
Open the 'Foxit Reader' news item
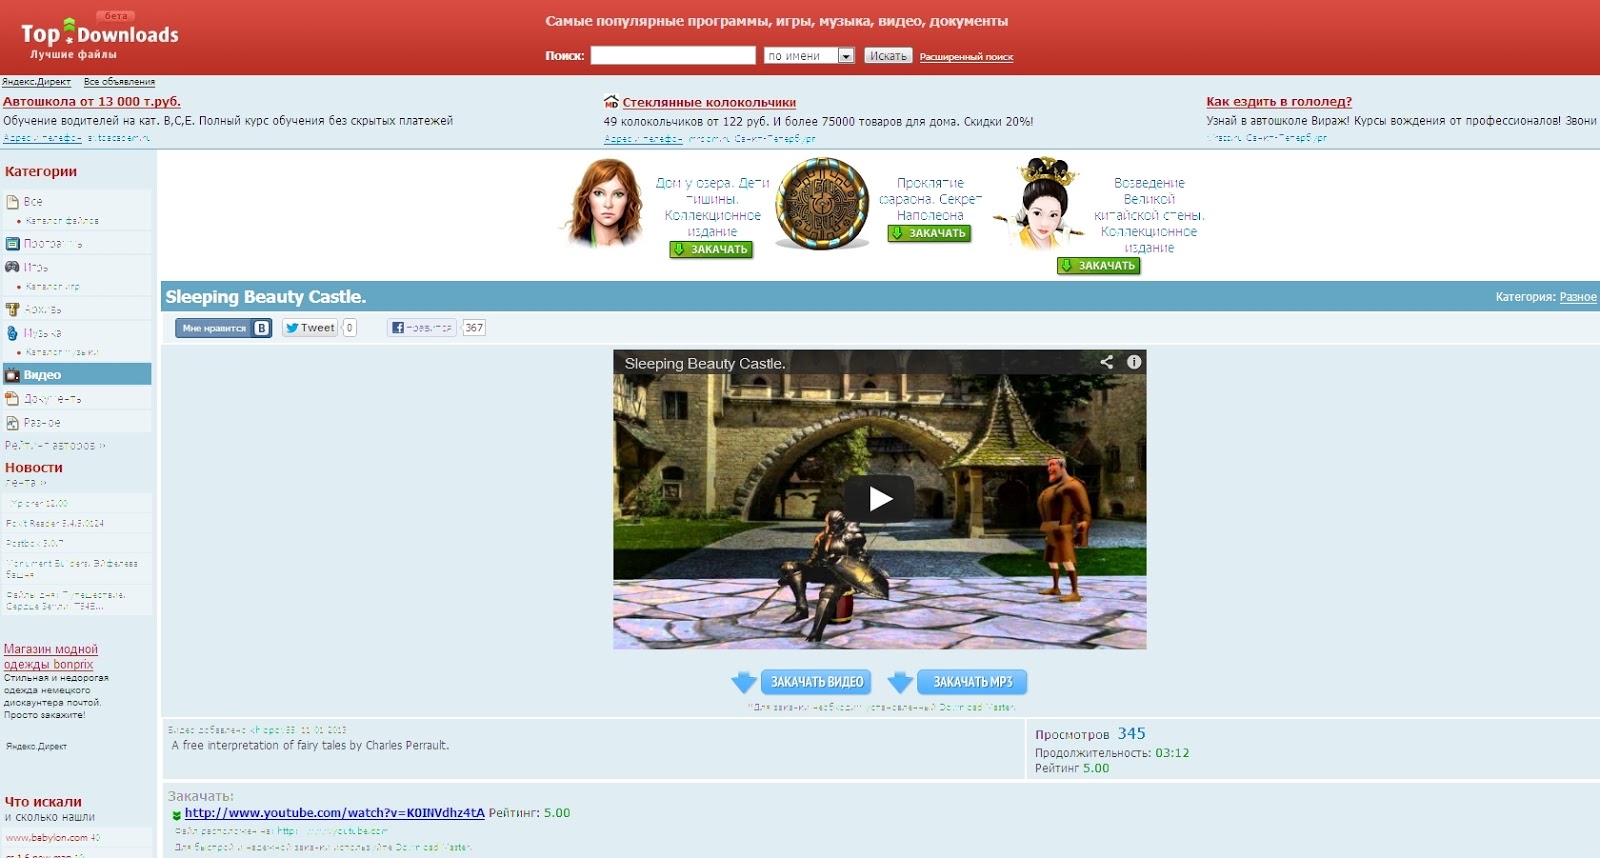(55, 523)
